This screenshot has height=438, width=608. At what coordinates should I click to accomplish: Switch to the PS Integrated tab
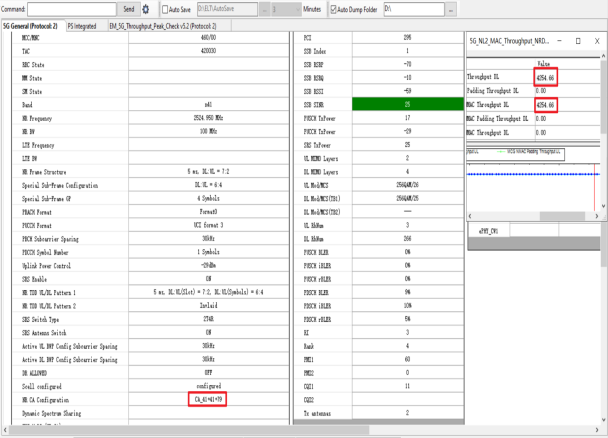pyautogui.click(x=82, y=26)
